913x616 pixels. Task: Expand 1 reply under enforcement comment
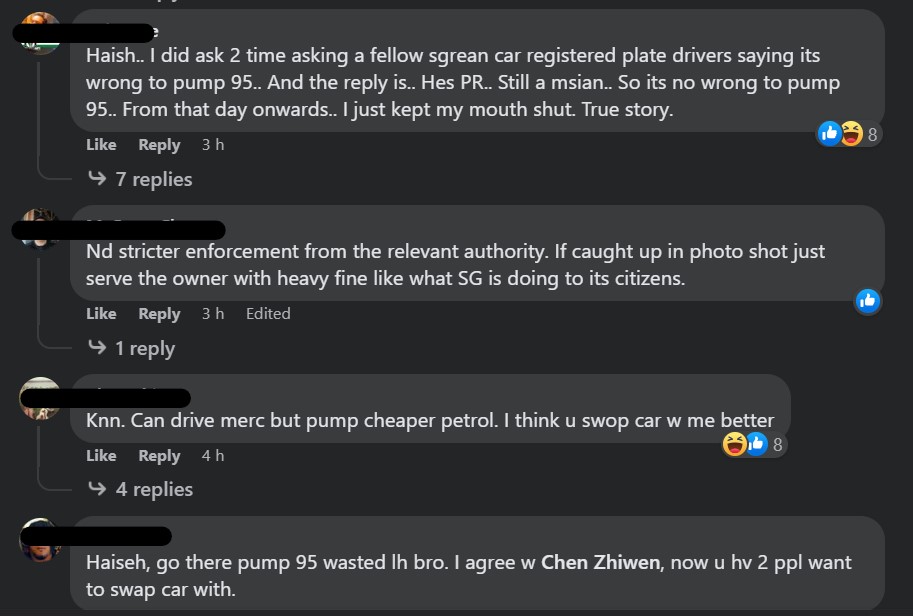point(144,348)
